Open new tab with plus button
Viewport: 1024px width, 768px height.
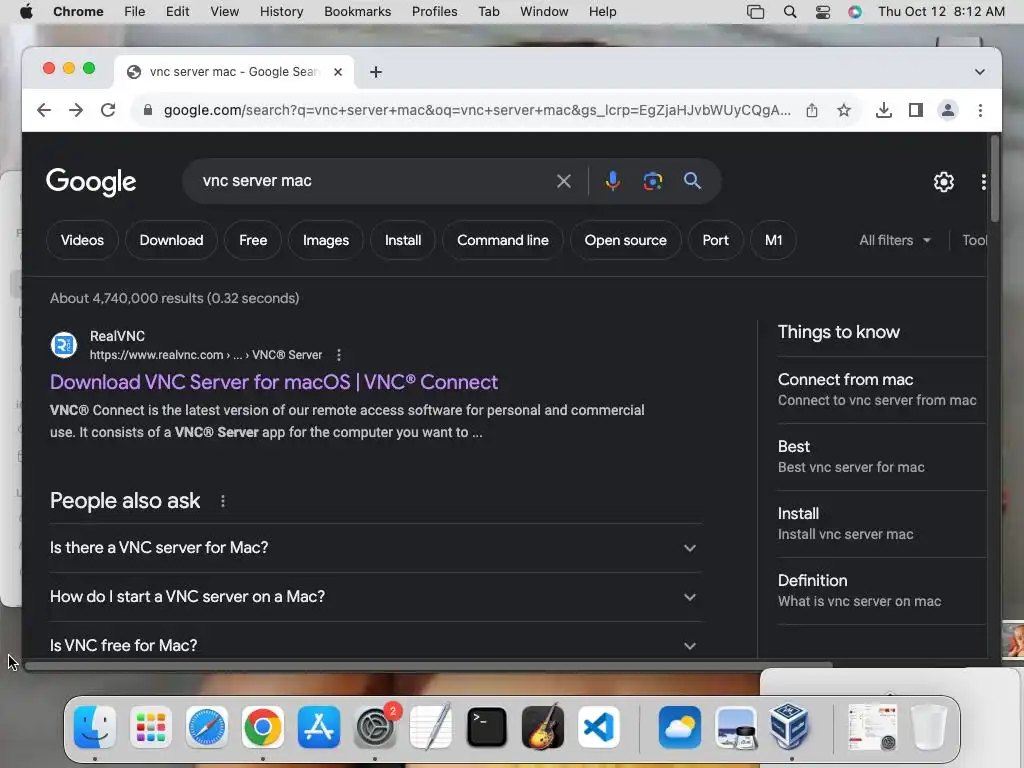376,72
